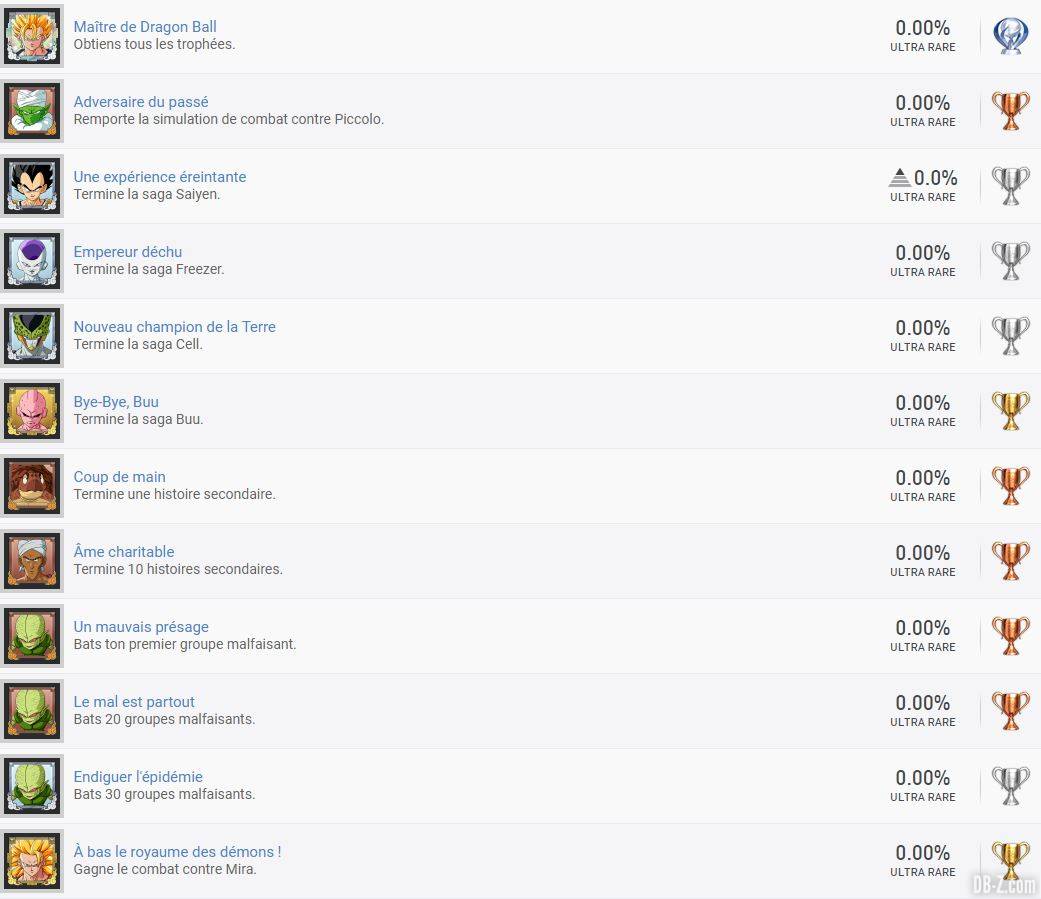
Task: Click the silver trophy icon for Empereur déchu
Action: click(x=1010, y=261)
